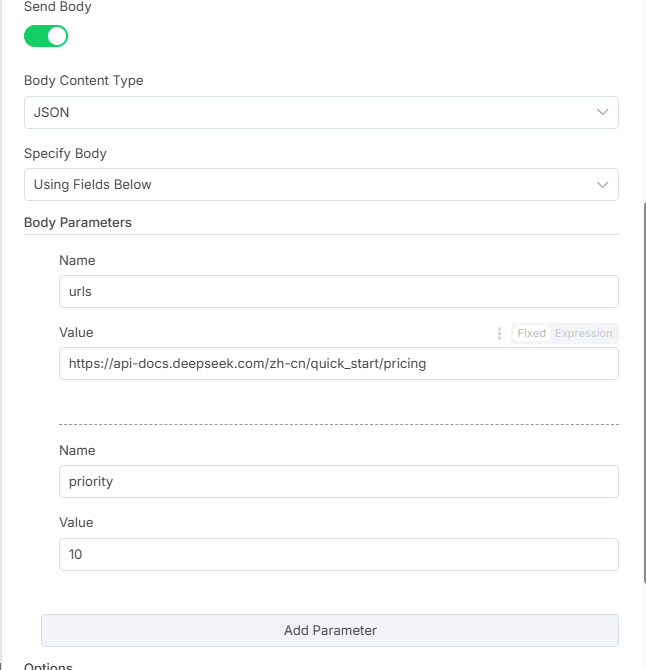Click the chevron on the Specify Body selector
646x670 pixels.
click(x=602, y=184)
